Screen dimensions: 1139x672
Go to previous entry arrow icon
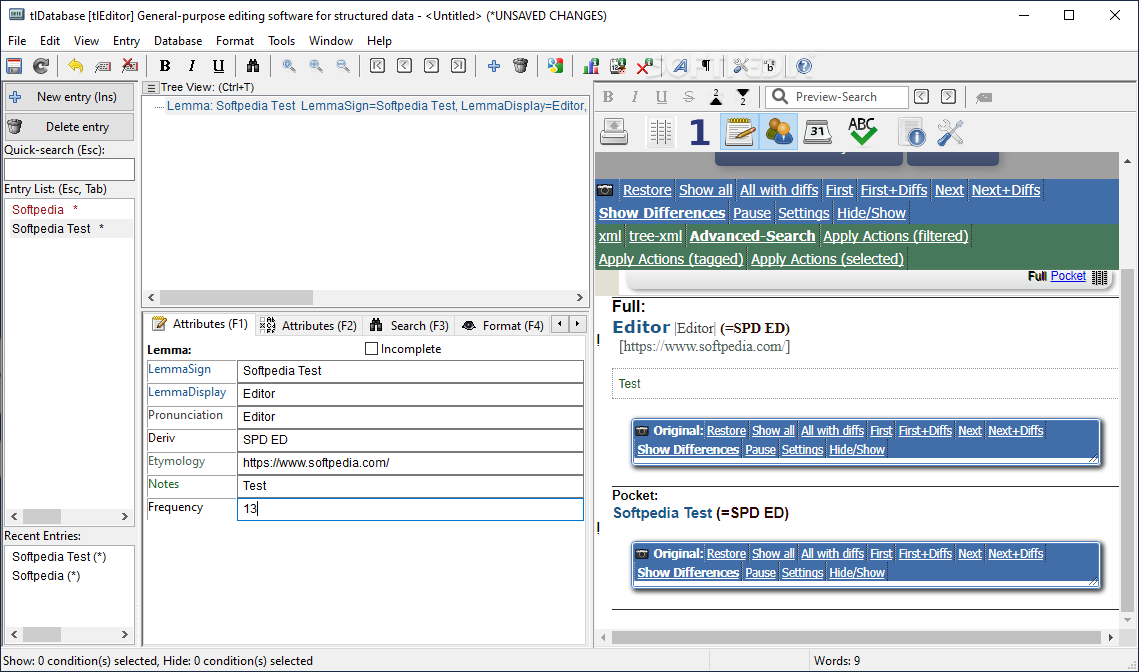click(405, 66)
